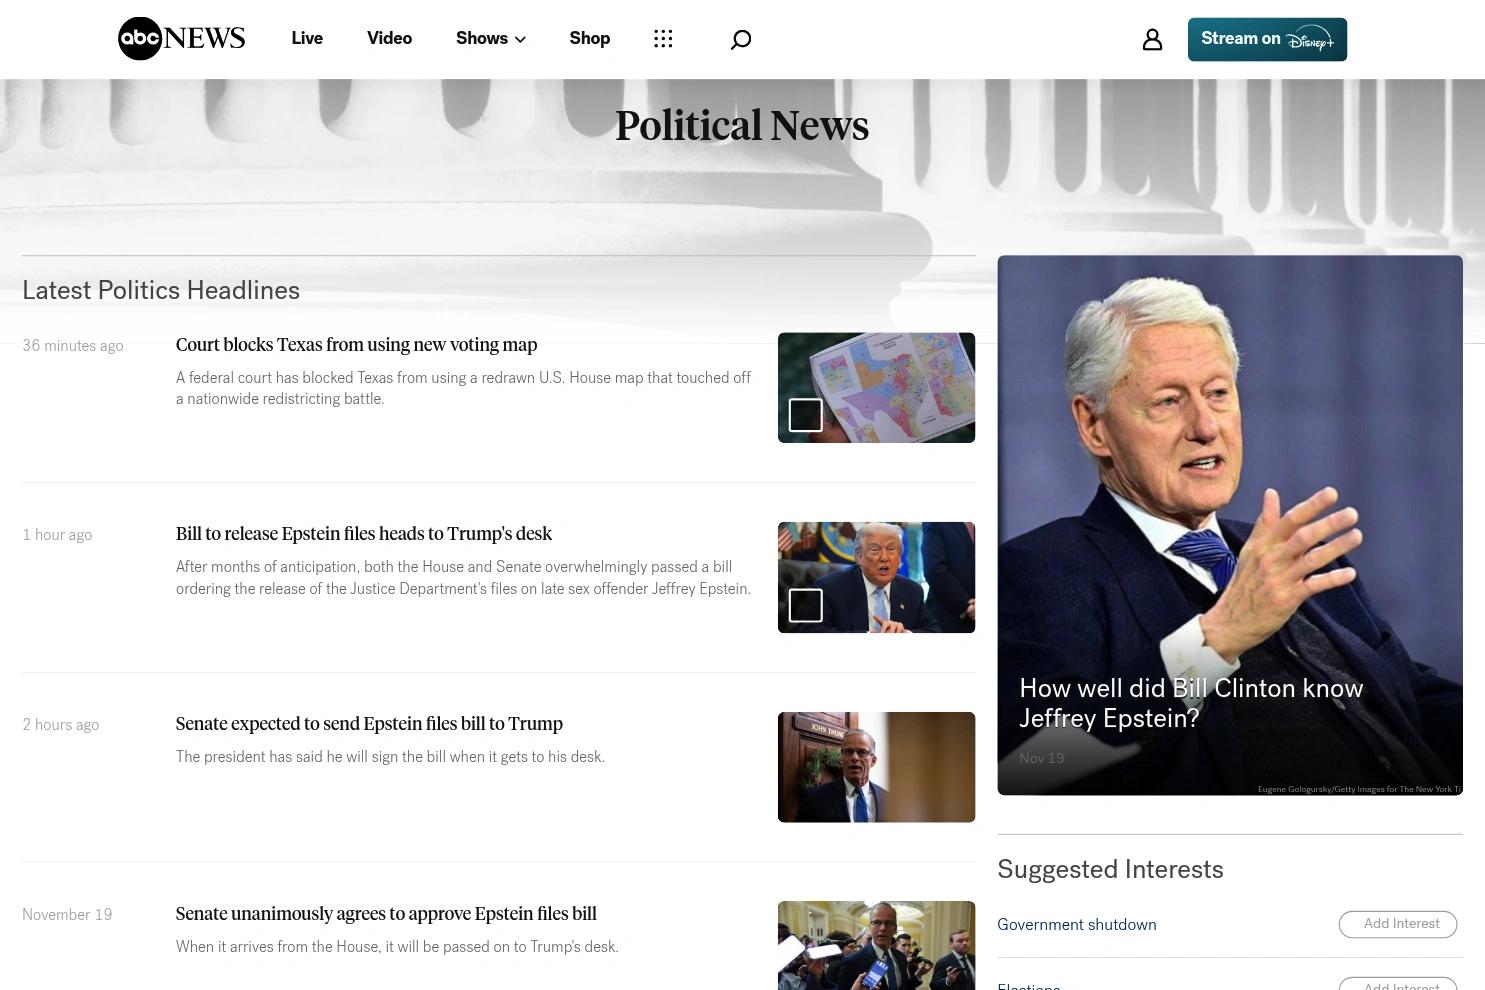Screen dimensions: 1485x990
Task: Click the 'Nov 19' date on Clinton card
Action: [x=1041, y=758]
